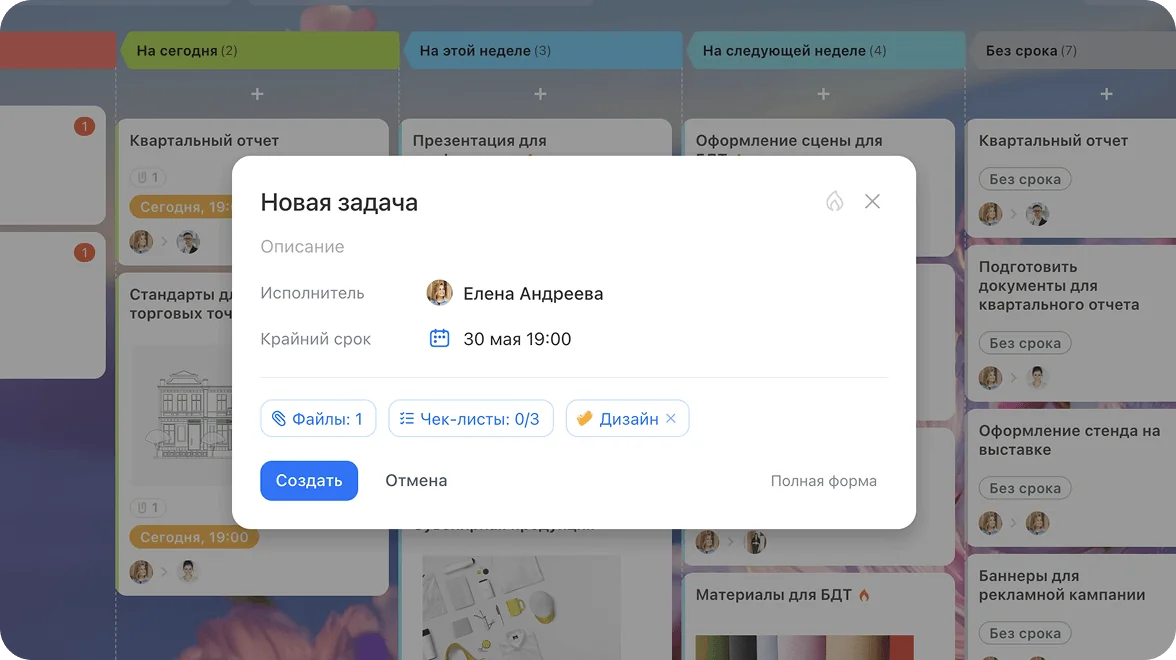This screenshot has height=660, width=1176.
Task: Mark new task as urgent with flame icon
Action: [x=834, y=202]
